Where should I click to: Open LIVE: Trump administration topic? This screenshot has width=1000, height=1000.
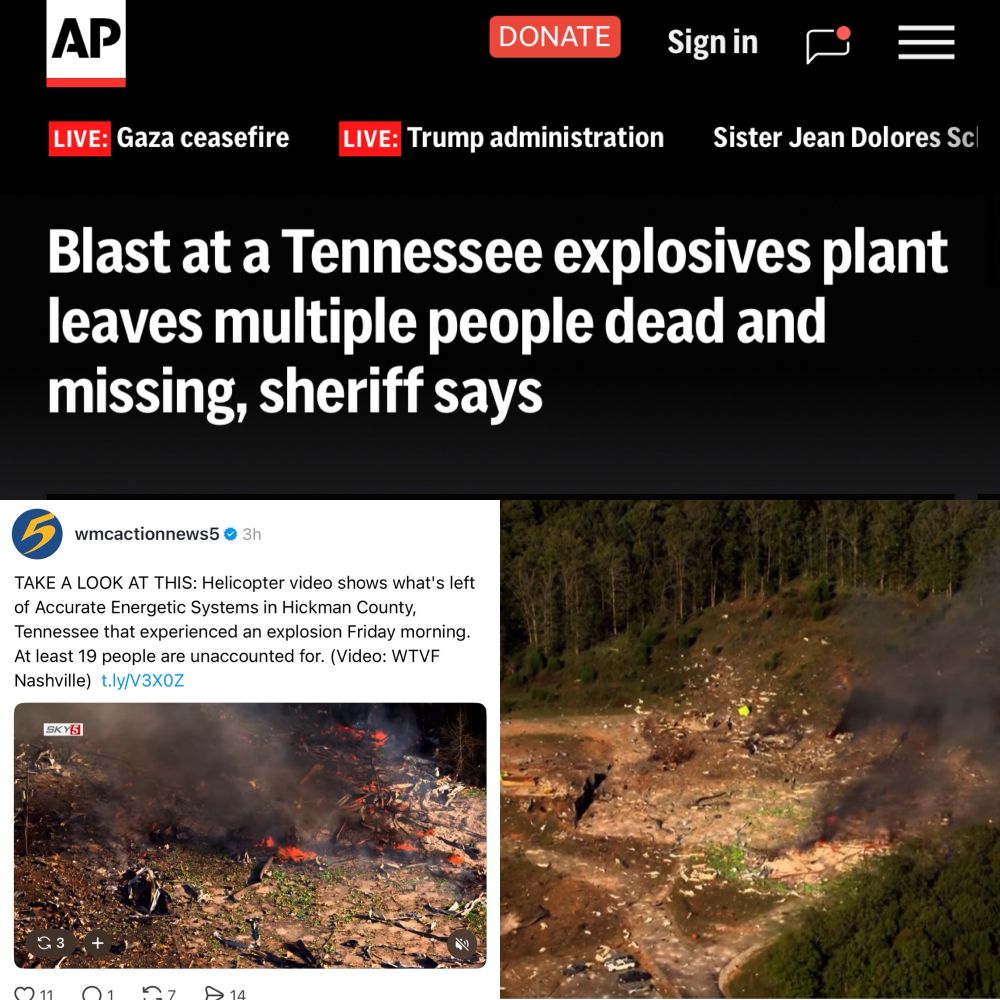(x=501, y=138)
